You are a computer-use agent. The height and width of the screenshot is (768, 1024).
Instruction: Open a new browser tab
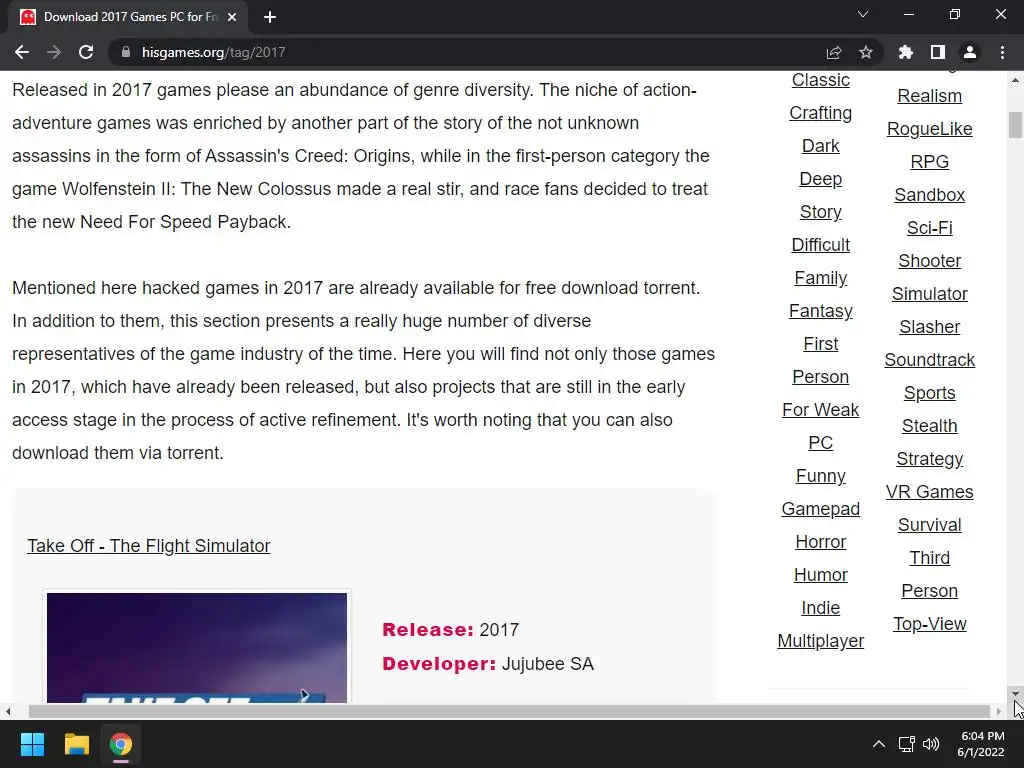(x=270, y=17)
